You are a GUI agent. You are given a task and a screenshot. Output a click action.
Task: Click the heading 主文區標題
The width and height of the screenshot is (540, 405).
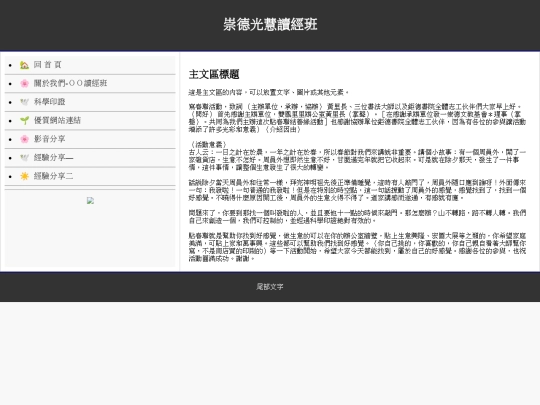click(x=214, y=74)
